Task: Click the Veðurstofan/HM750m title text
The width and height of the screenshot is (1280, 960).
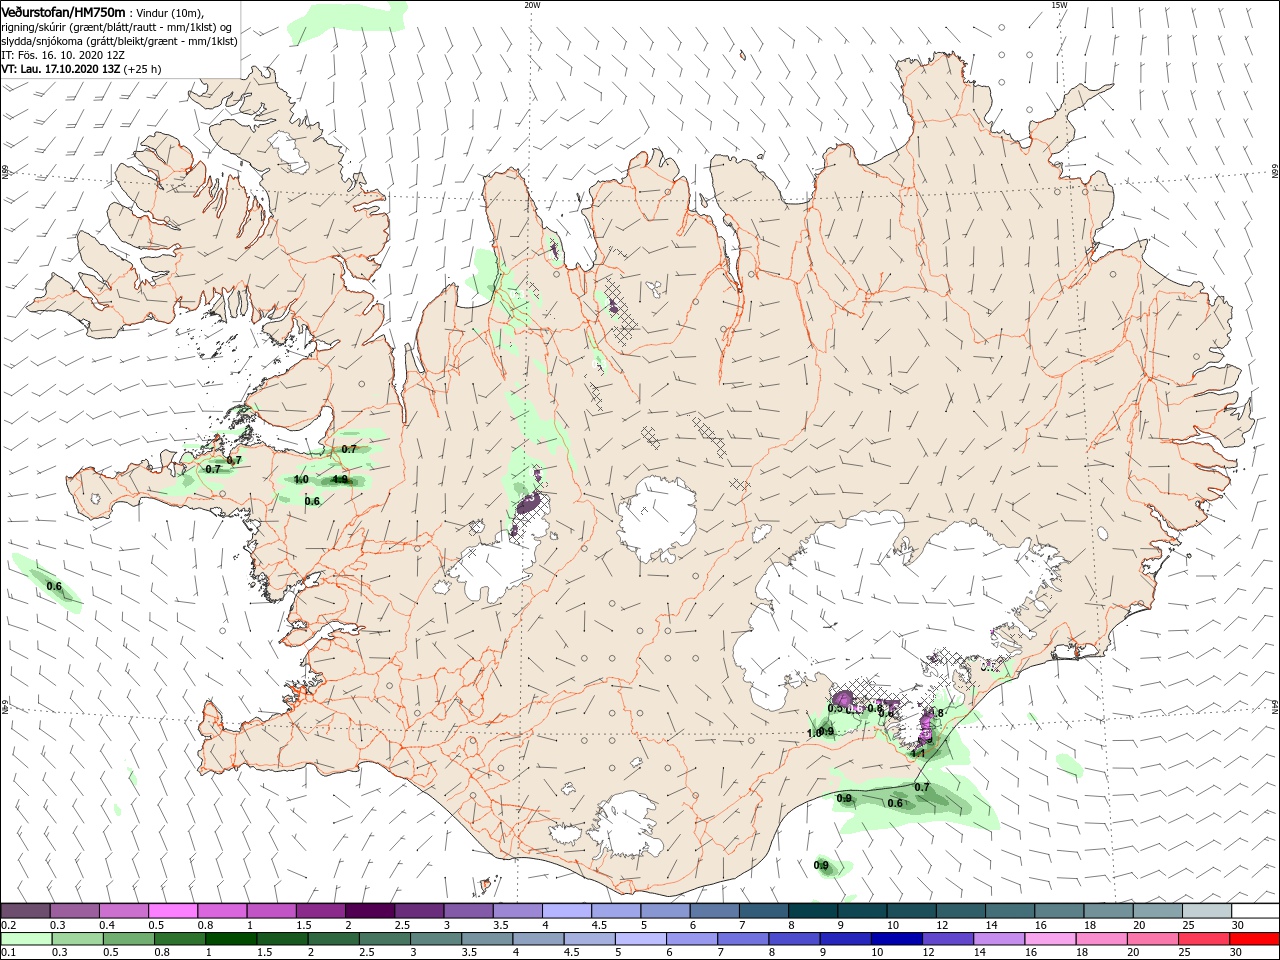Action: [63, 11]
